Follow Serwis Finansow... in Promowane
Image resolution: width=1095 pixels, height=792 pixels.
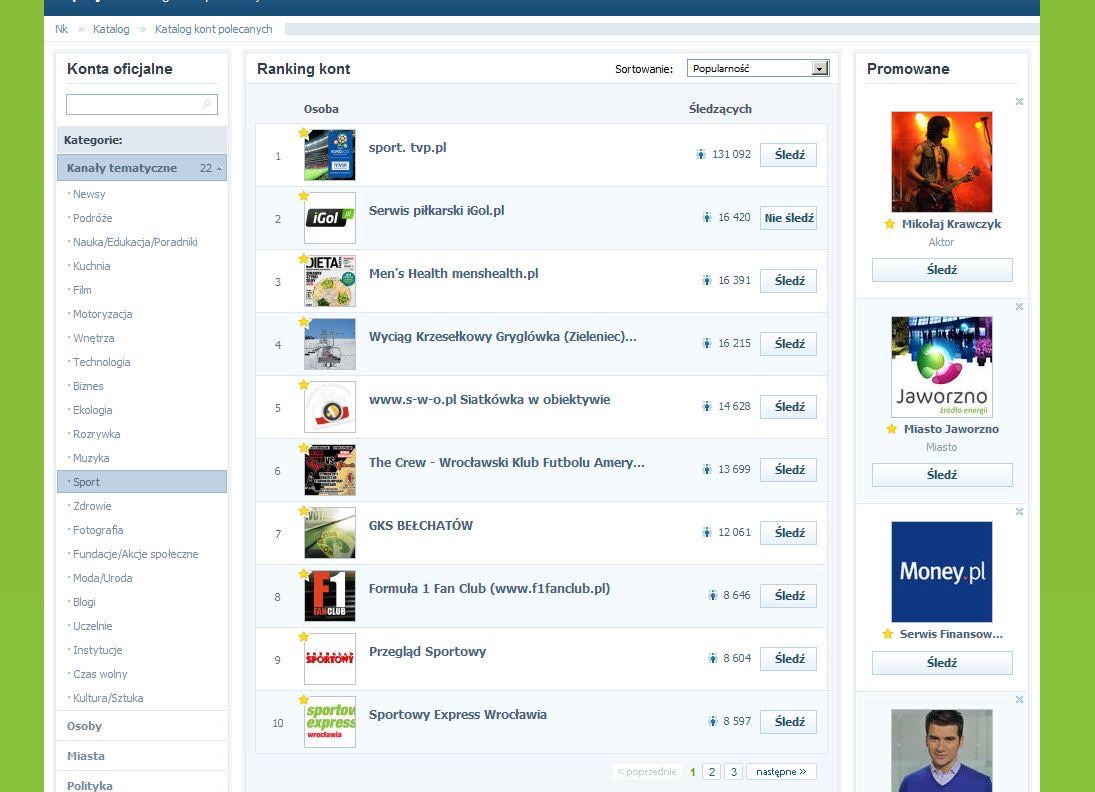(x=942, y=663)
